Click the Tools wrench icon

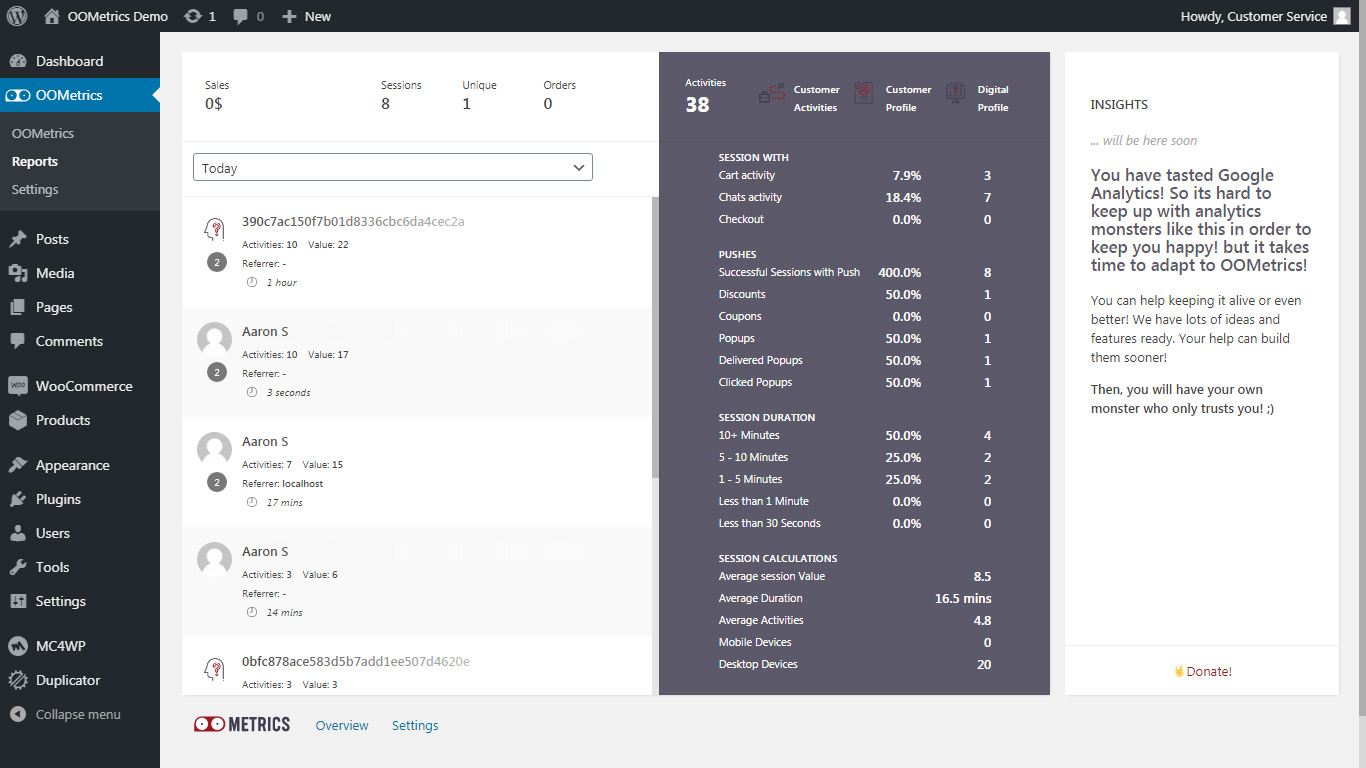pyautogui.click(x=18, y=567)
